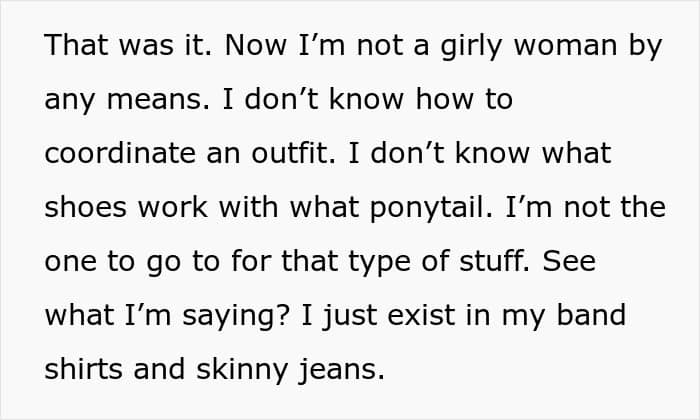700x420 pixels.
Task: Click the word "coordinate" in the text
Action: tap(120, 153)
